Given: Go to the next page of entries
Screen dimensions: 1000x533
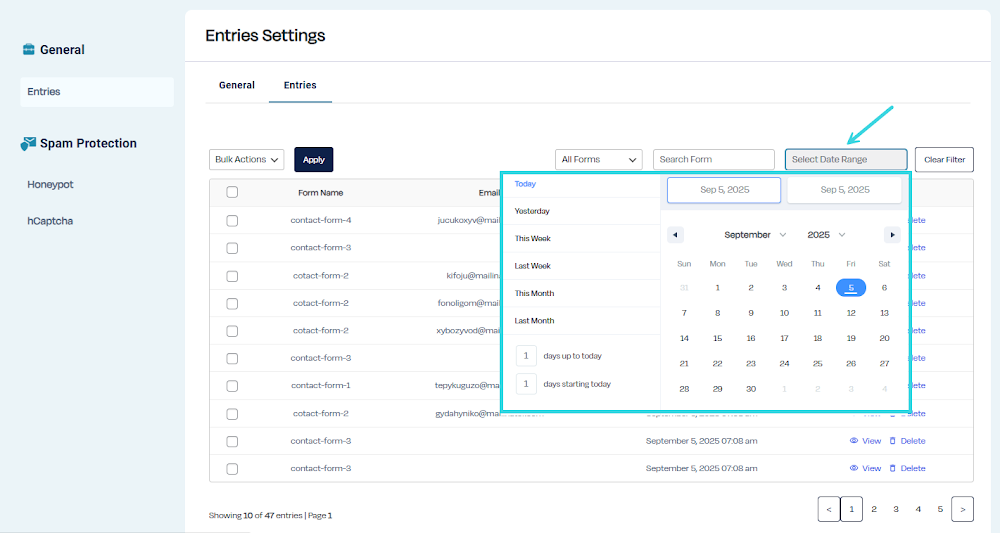Looking at the screenshot, I should [x=962, y=509].
